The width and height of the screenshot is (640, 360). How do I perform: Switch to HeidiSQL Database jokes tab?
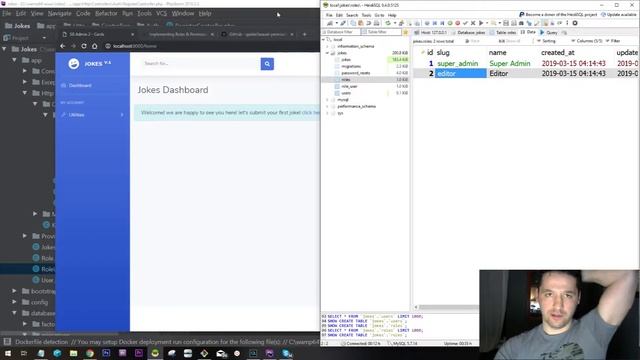coord(469,32)
